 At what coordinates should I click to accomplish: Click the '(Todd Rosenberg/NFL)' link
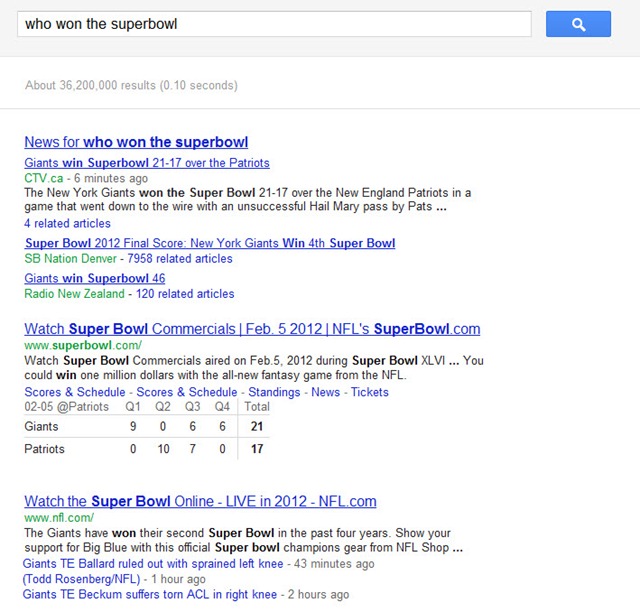[x=80, y=579]
